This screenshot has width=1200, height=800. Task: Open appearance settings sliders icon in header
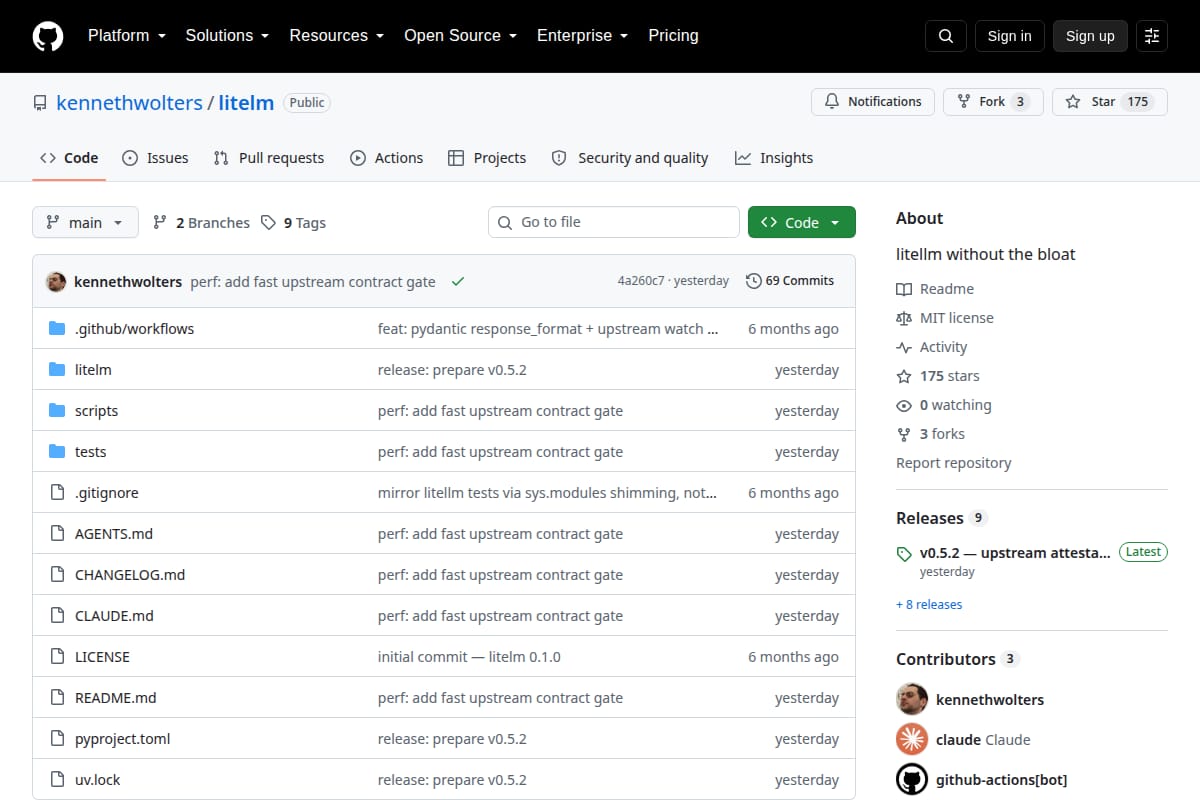coord(1152,36)
